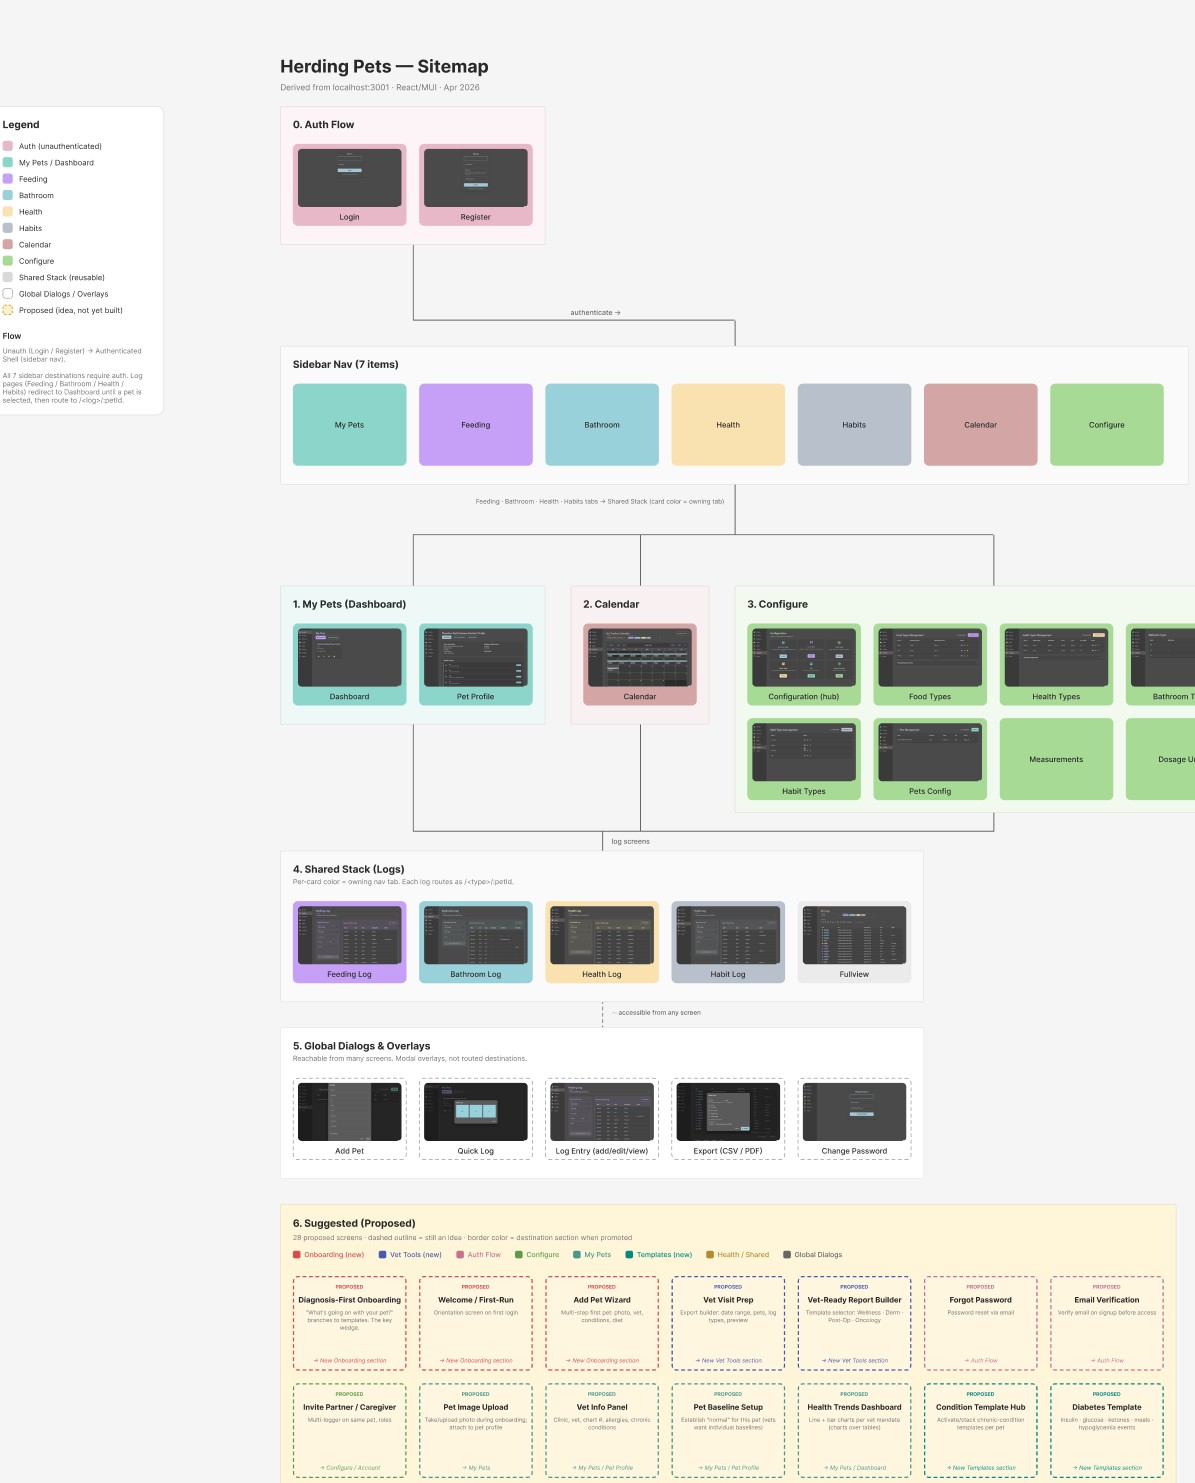Click the Auth (unauthenticated) legend swatch
Screen dimensions: 1195x1483
(x=8, y=146)
